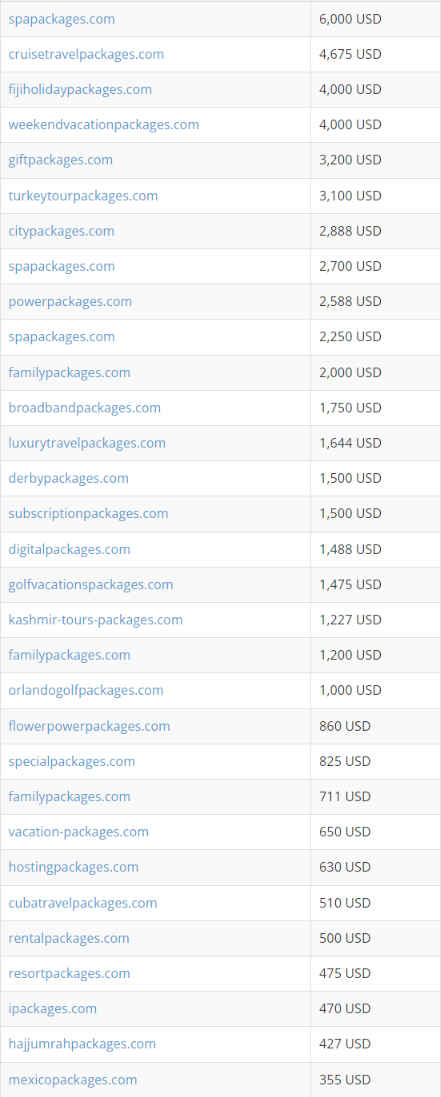The width and height of the screenshot is (441, 1097).
Task: Open weekendvacationpackages.com
Action: (104, 125)
